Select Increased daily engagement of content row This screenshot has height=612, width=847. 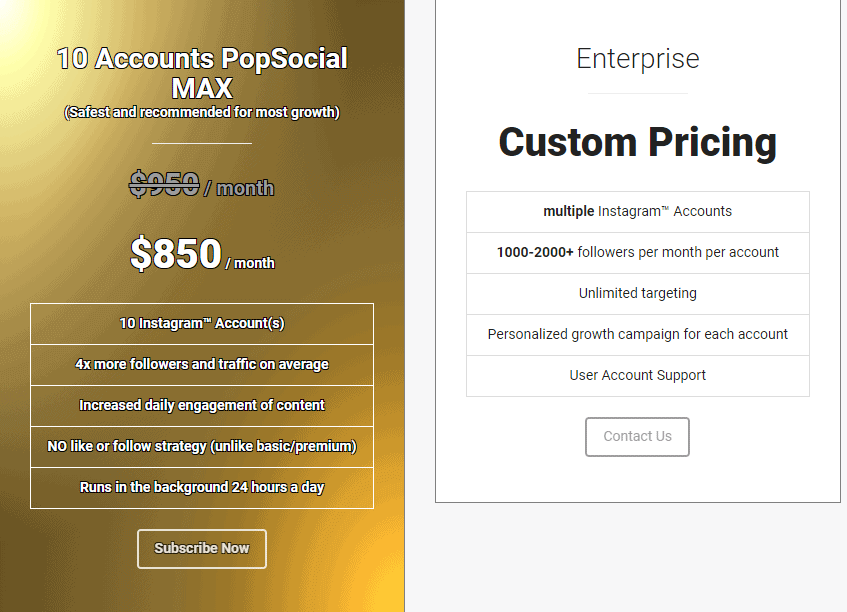202,406
